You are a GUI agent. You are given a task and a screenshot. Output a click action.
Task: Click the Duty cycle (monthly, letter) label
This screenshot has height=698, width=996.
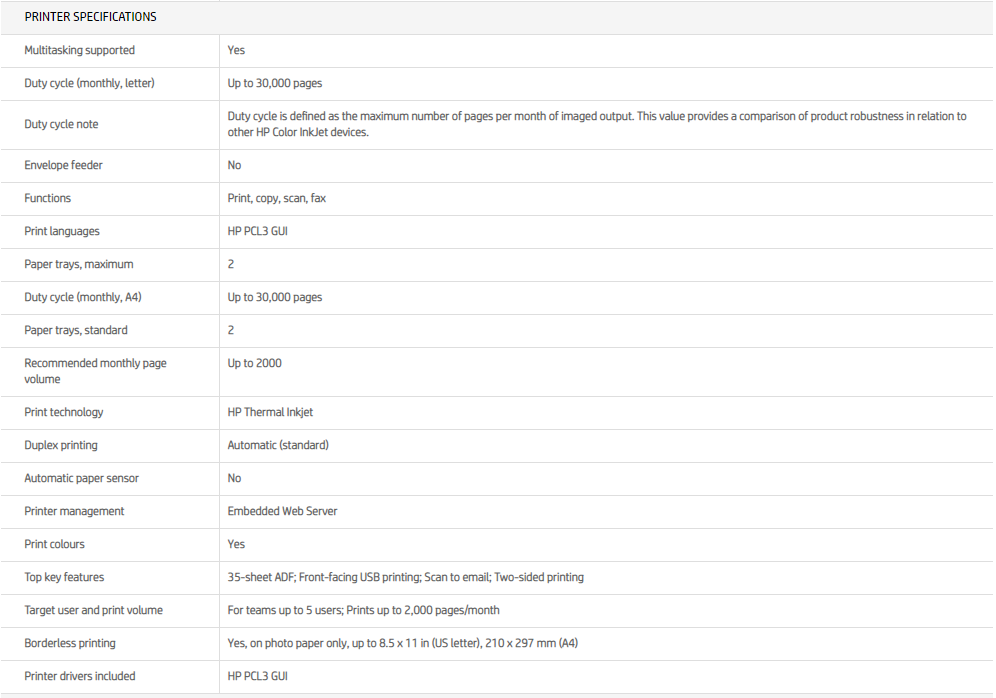(89, 83)
